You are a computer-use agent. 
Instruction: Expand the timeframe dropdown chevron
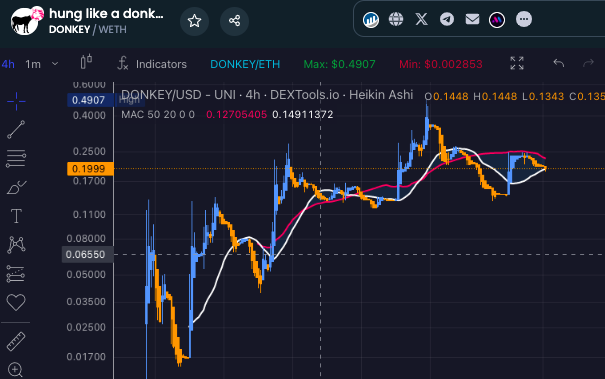tap(55, 63)
